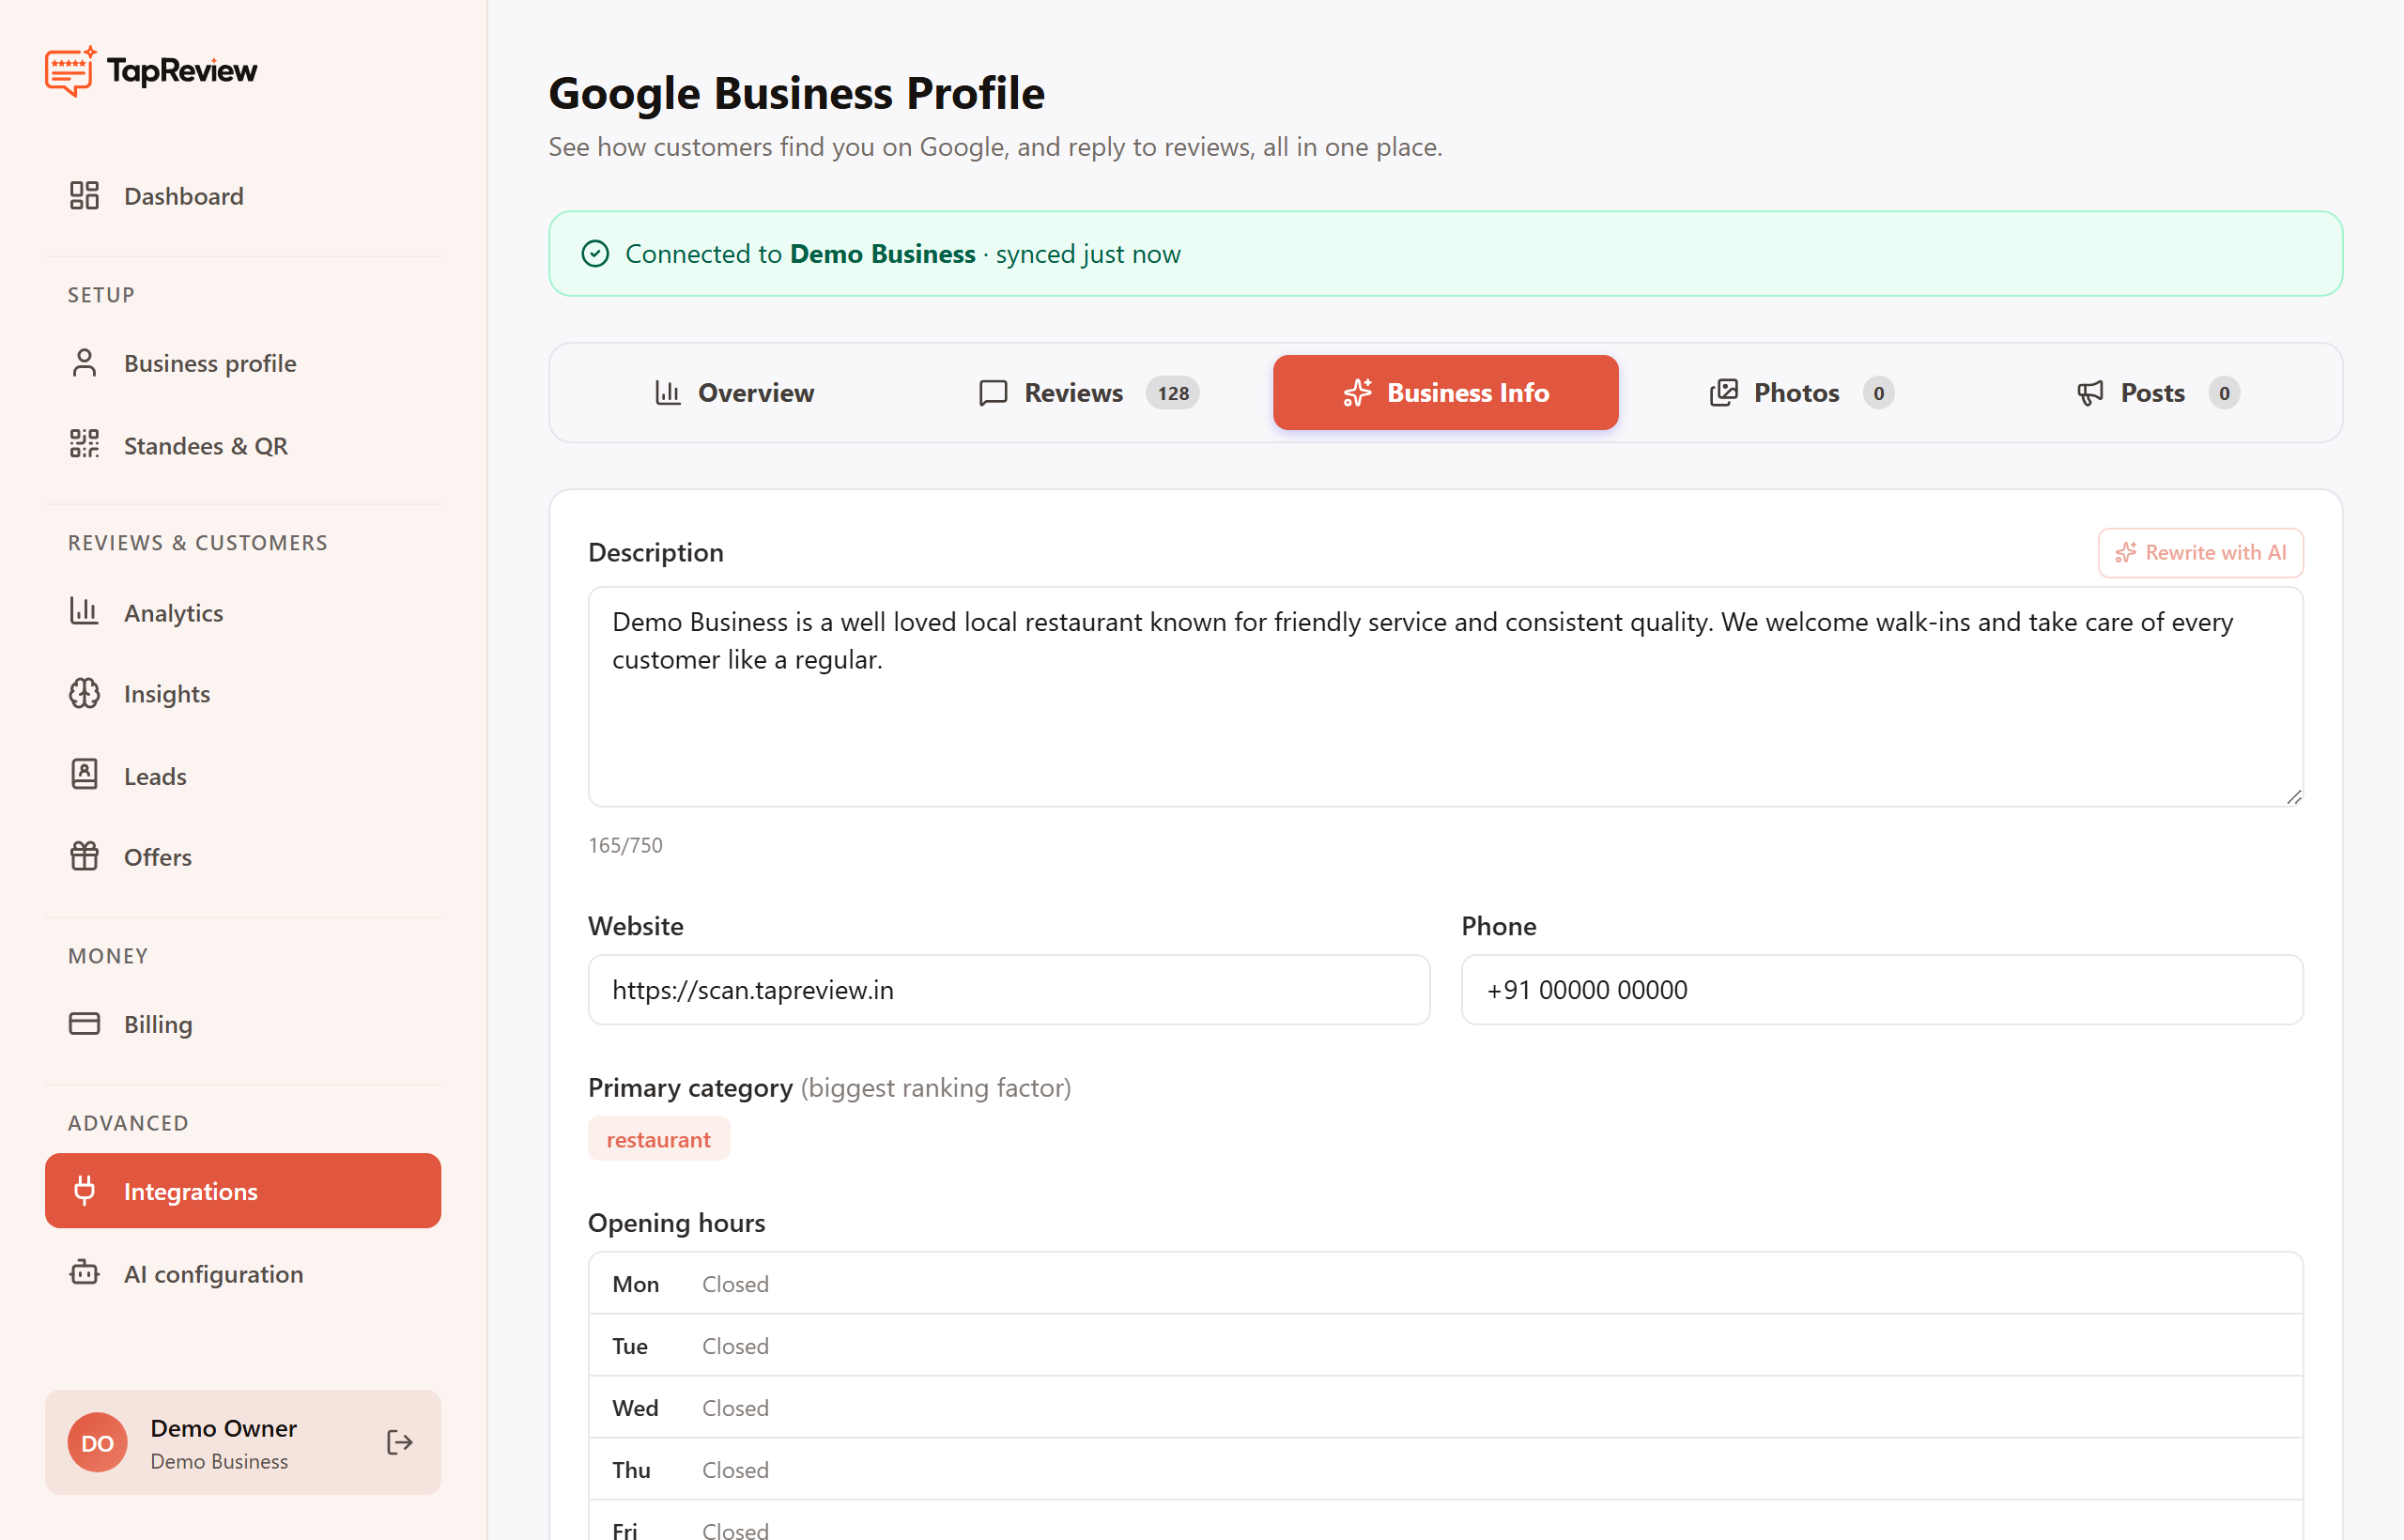Click the Reviews tab speech bubble icon

[993, 393]
